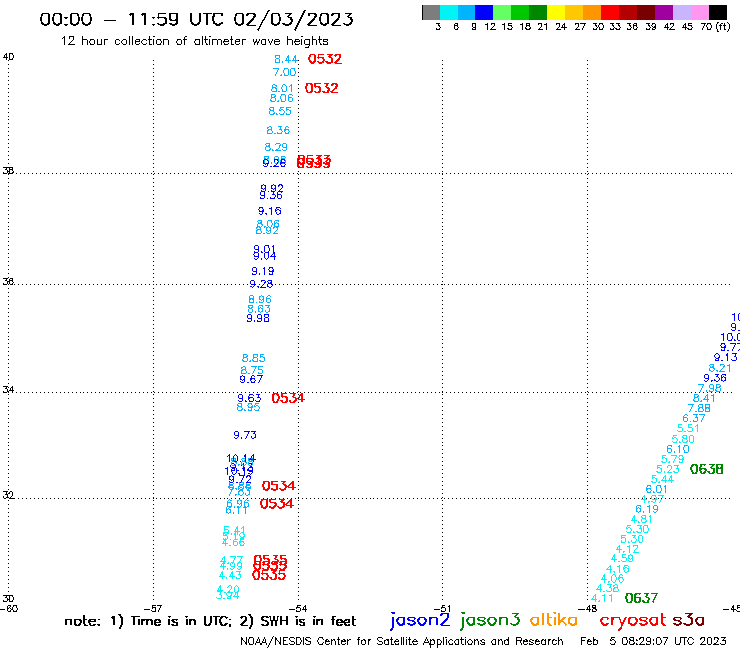Click the 4.59 wave height value
740x650 pixels.
(x=622, y=558)
